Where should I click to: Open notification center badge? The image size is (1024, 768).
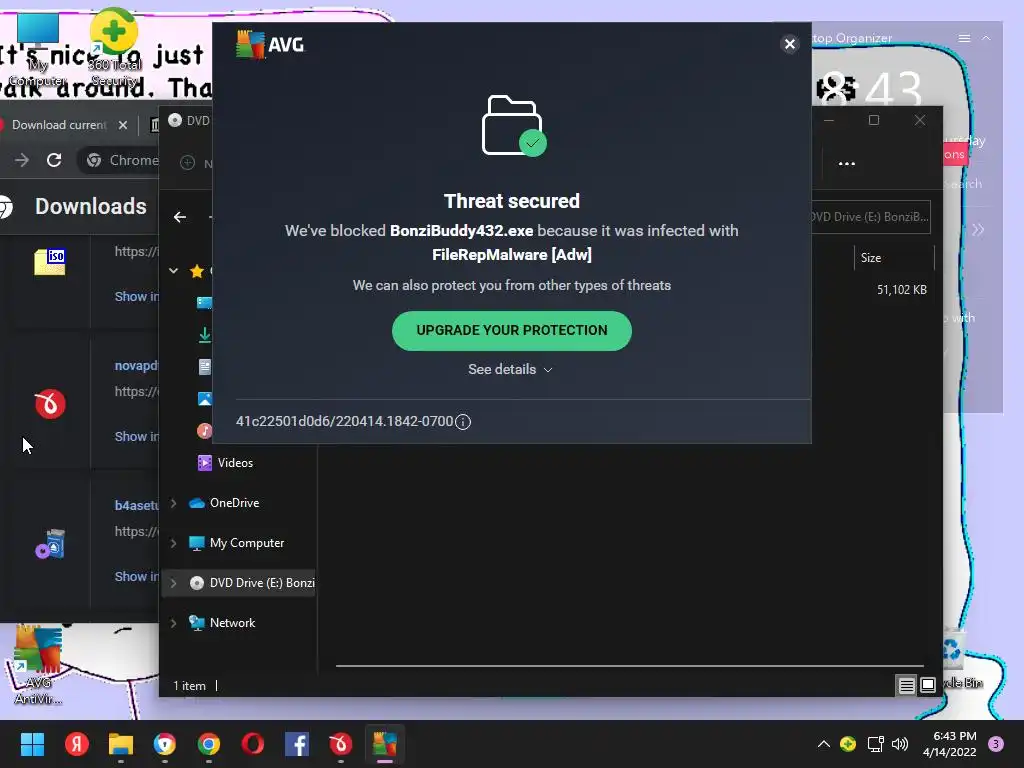click(x=995, y=744)
